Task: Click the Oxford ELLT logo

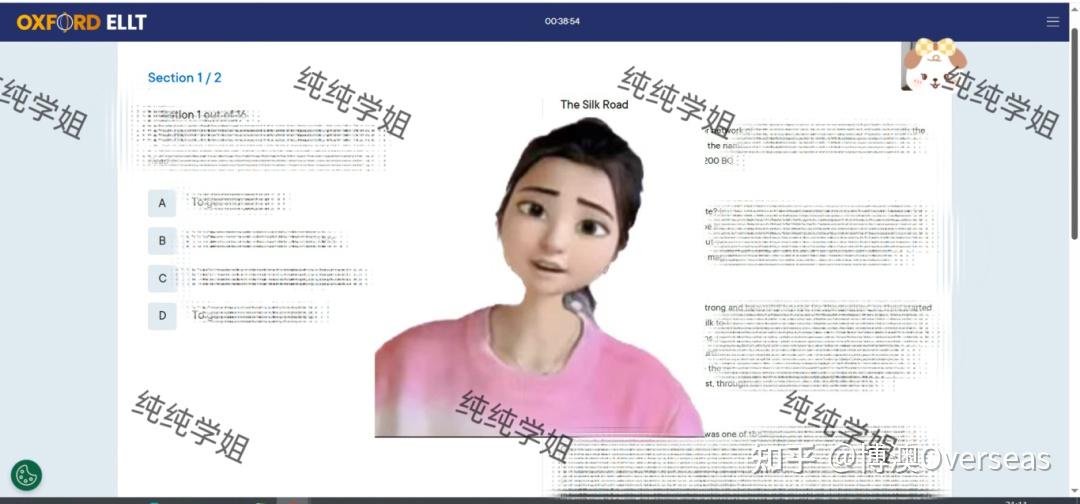Action: (x=81, y=22)
